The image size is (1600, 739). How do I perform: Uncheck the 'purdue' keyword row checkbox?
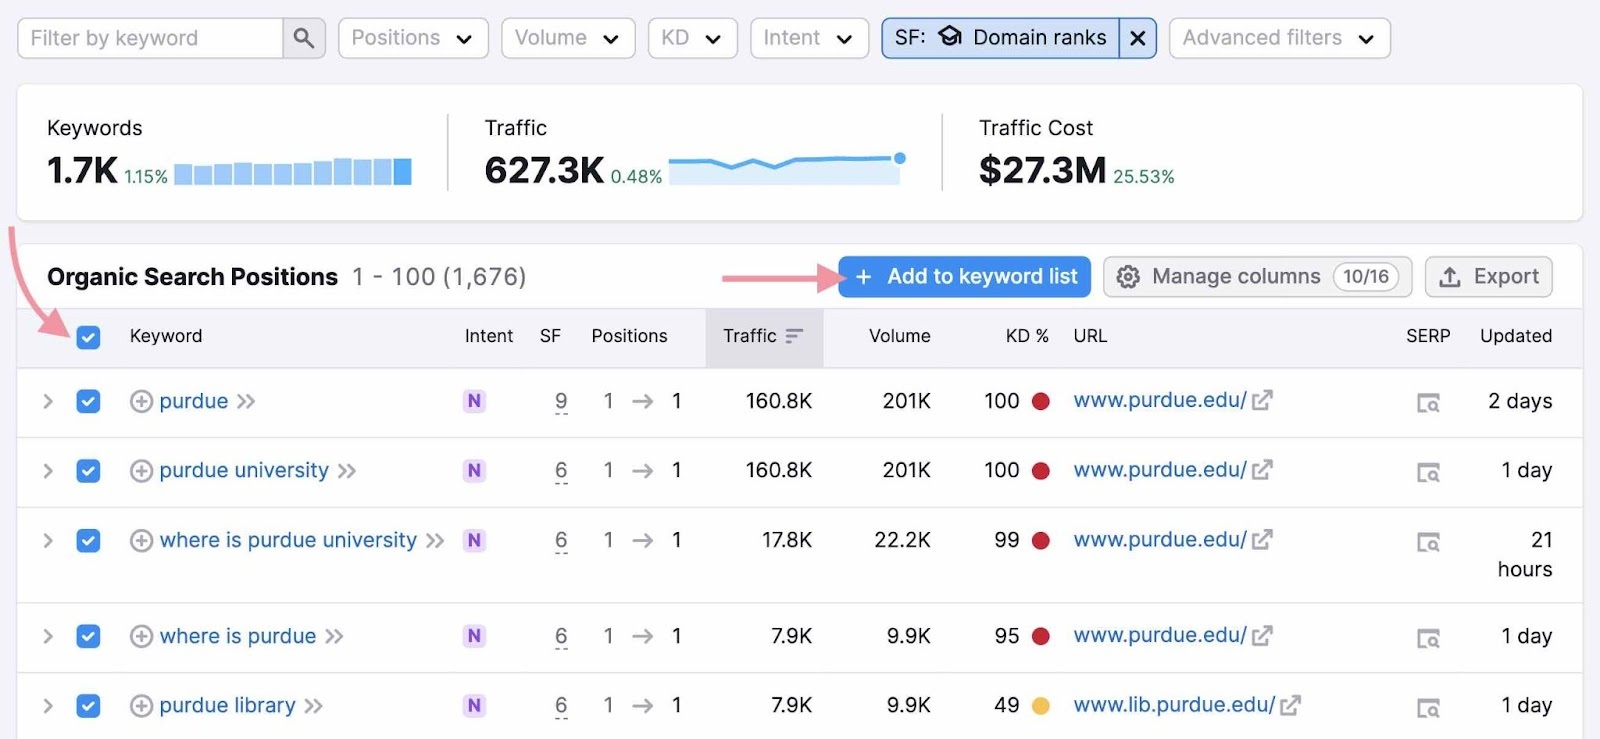pyautogui.click(x=88, y=402)
